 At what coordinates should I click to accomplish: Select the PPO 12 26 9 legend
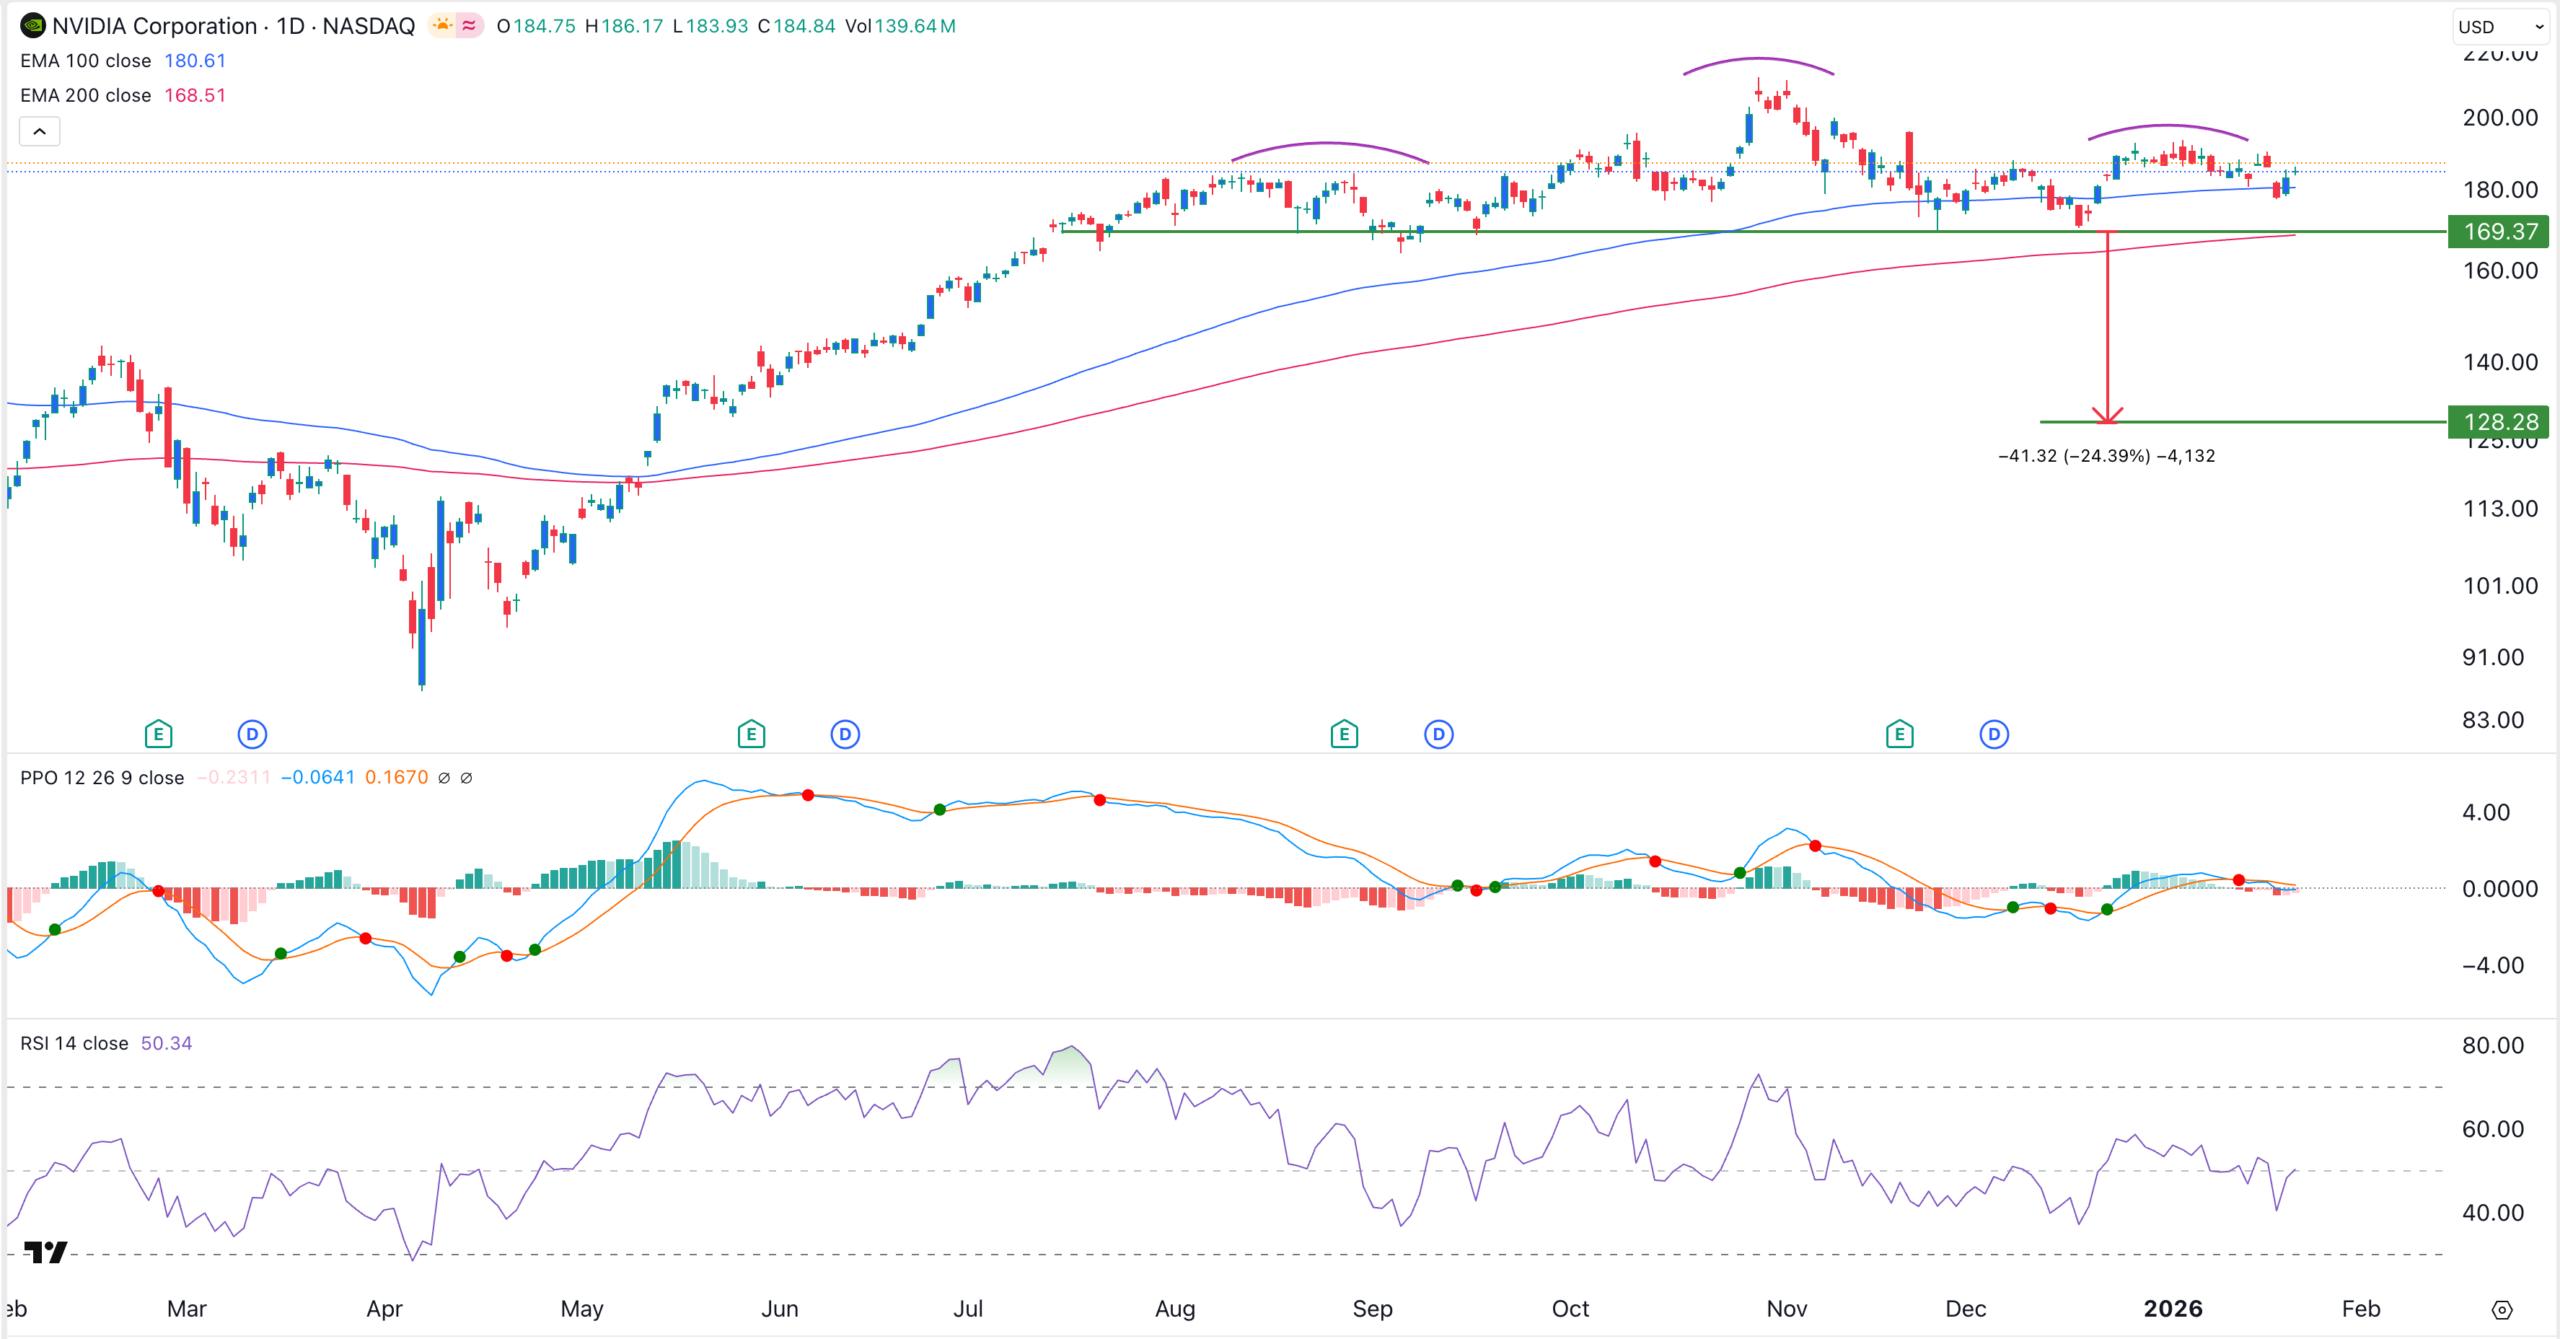point(102,778)
